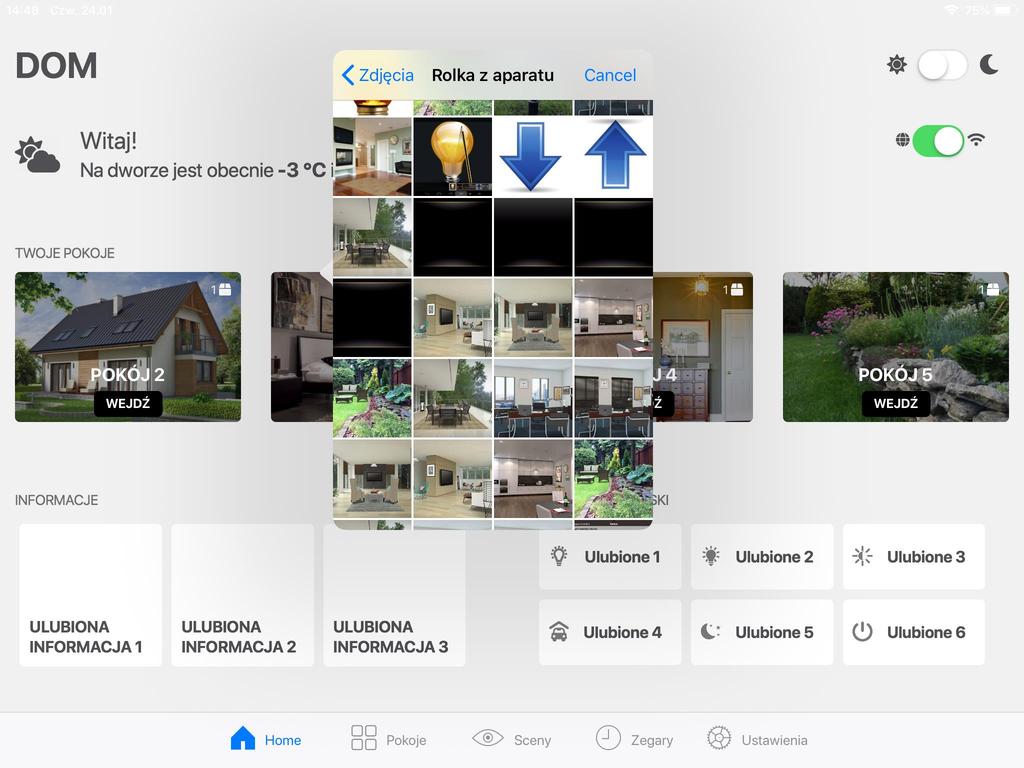This screenshot has height=768, width=1024.
Task: Click the globe remote connection icon
Action: click(x=903, y=140)
